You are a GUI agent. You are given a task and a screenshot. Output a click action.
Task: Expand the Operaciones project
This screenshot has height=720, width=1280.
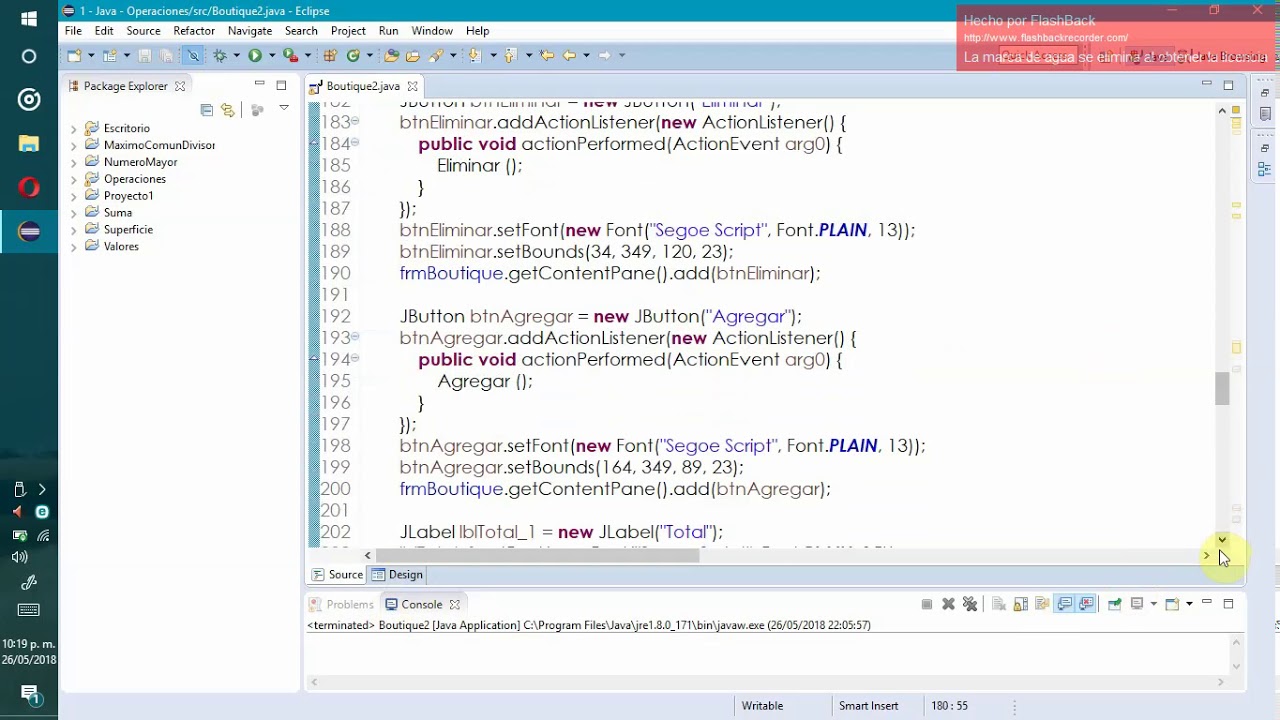click(x=73, y=180)
